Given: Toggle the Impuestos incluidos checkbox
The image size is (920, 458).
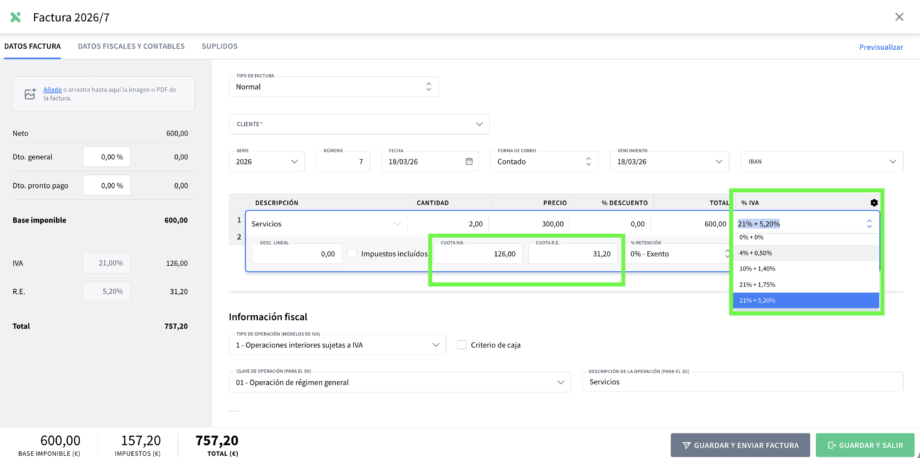Looking at the screenshot, I should pos(352,254).
